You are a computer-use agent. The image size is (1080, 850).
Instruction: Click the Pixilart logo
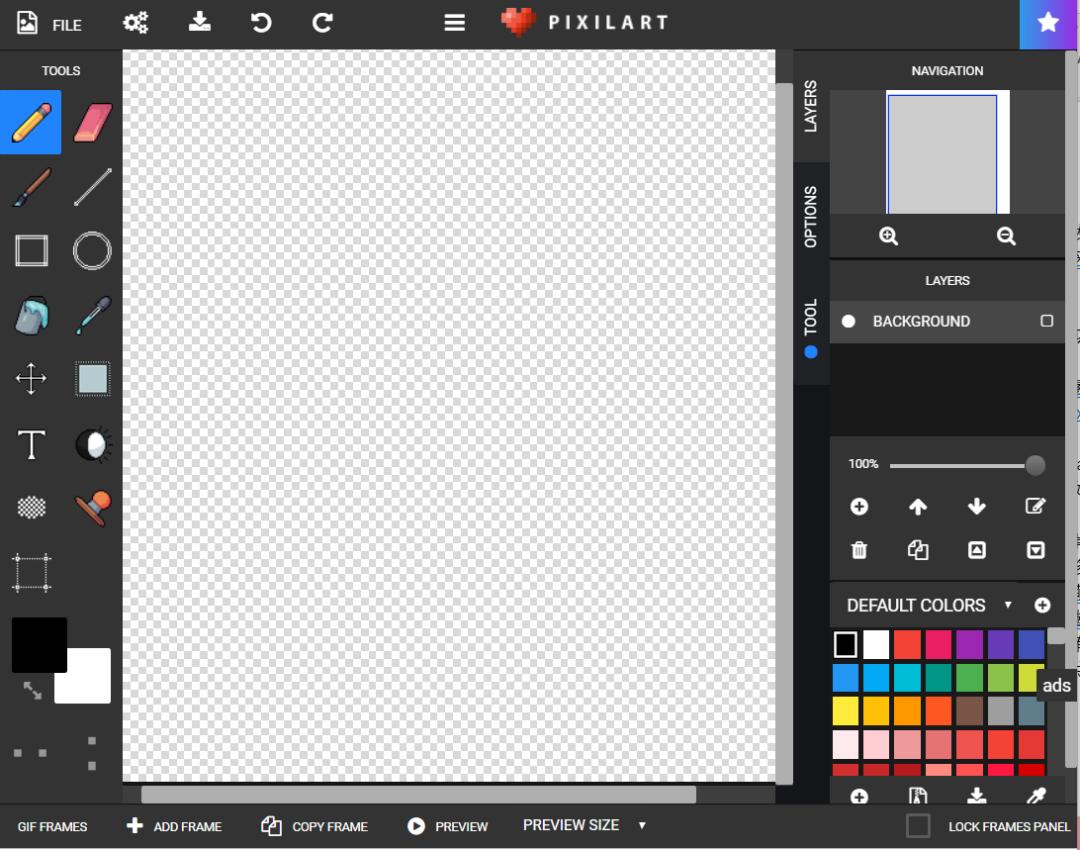[x=584, y=22]
